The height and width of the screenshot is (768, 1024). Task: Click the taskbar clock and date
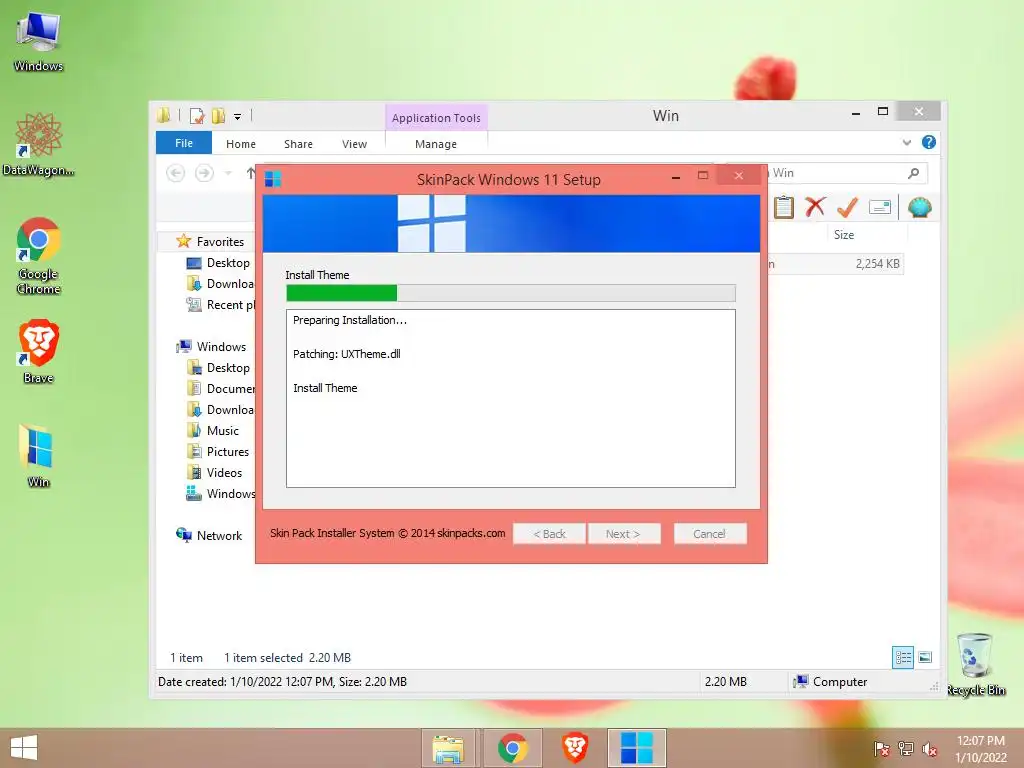tap(980, 749)
